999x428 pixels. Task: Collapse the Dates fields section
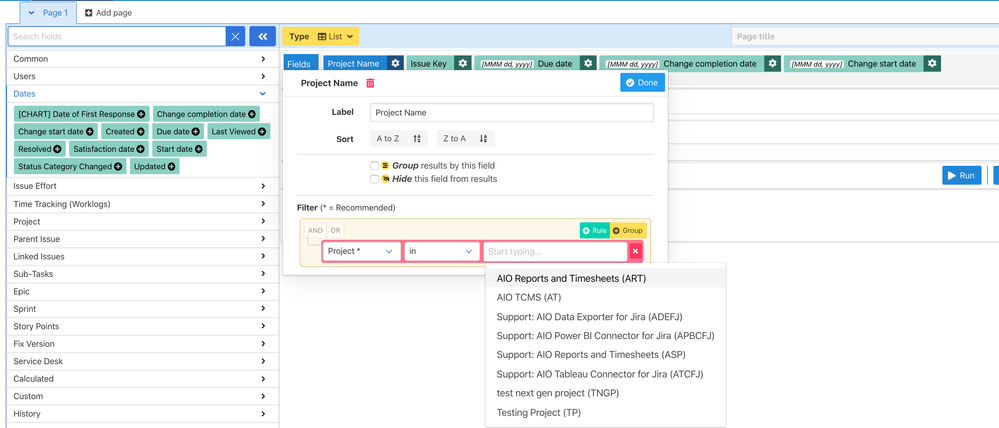pyautogui.click(x=143, y=94)
